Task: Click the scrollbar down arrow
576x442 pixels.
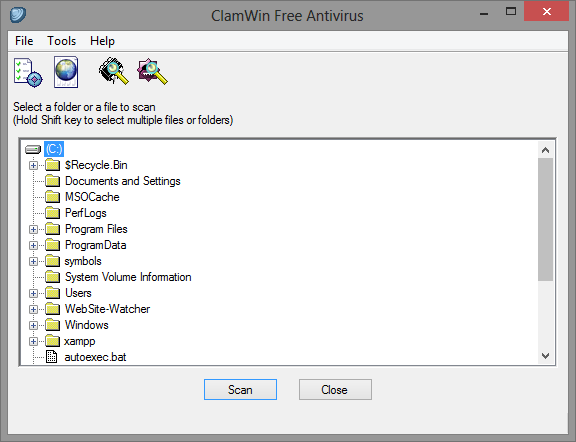Action: click(546, 356)
